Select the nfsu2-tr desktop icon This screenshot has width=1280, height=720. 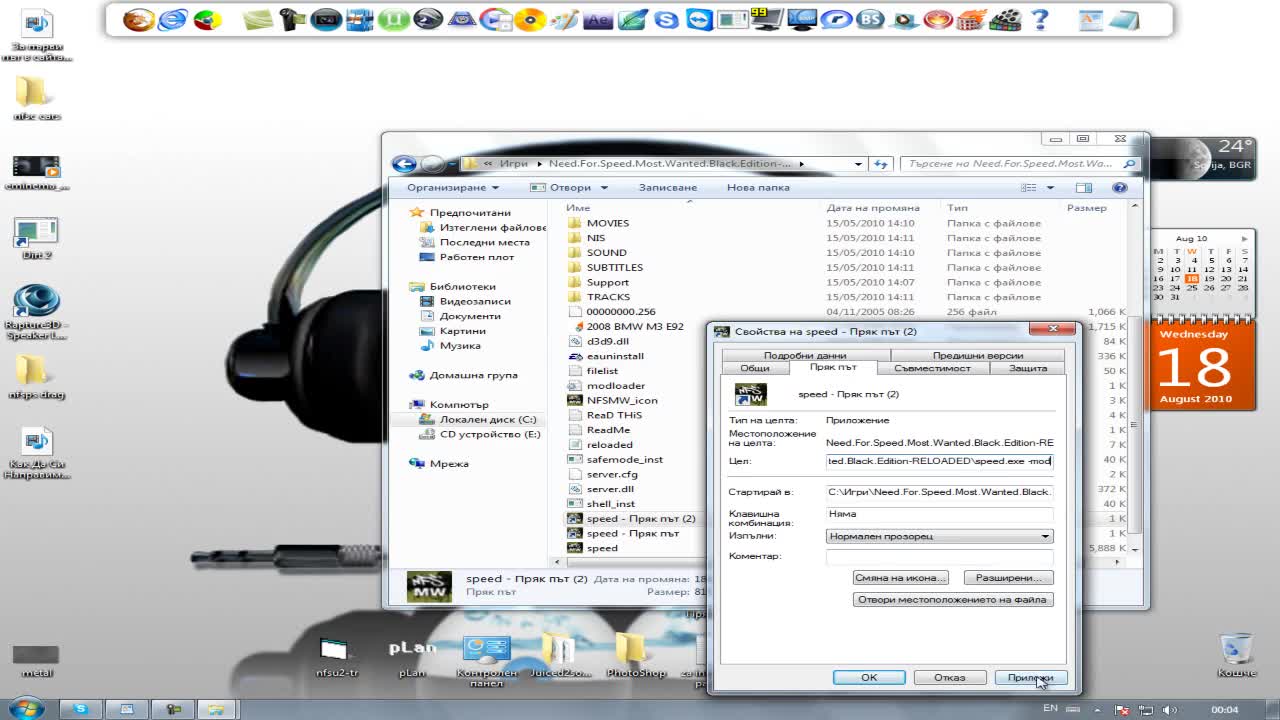(336, 657)
